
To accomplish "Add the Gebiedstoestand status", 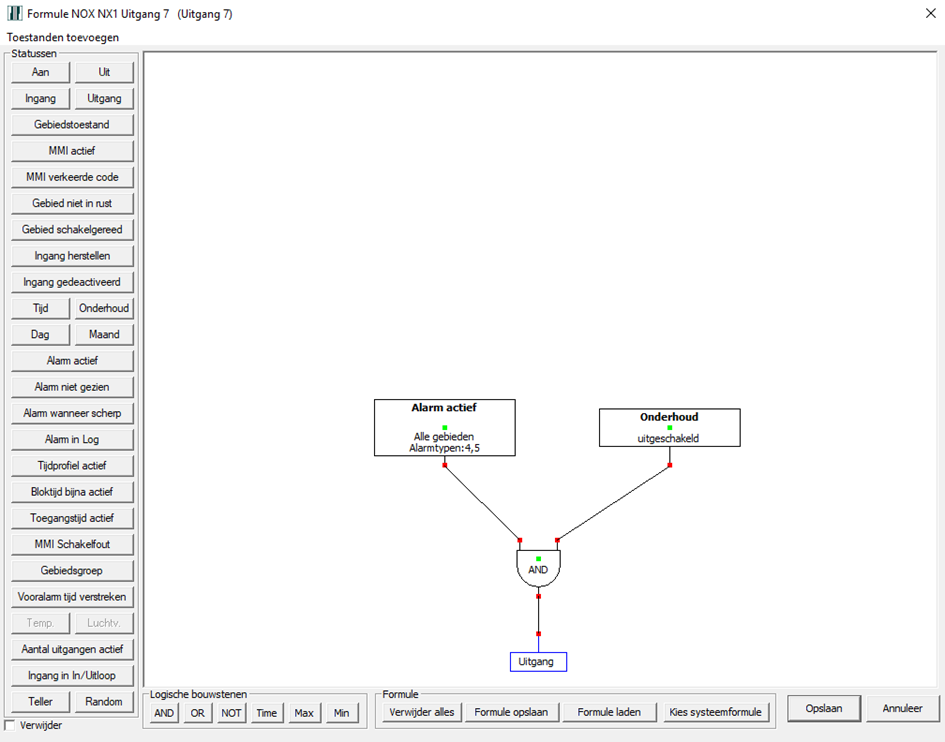I will 72,125.
